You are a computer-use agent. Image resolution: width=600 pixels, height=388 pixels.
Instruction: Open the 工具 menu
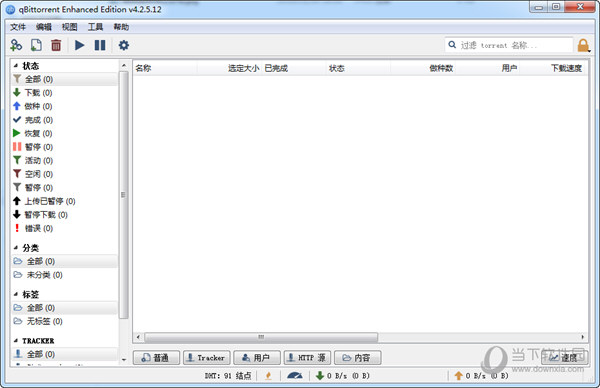(x=95, y=27)
